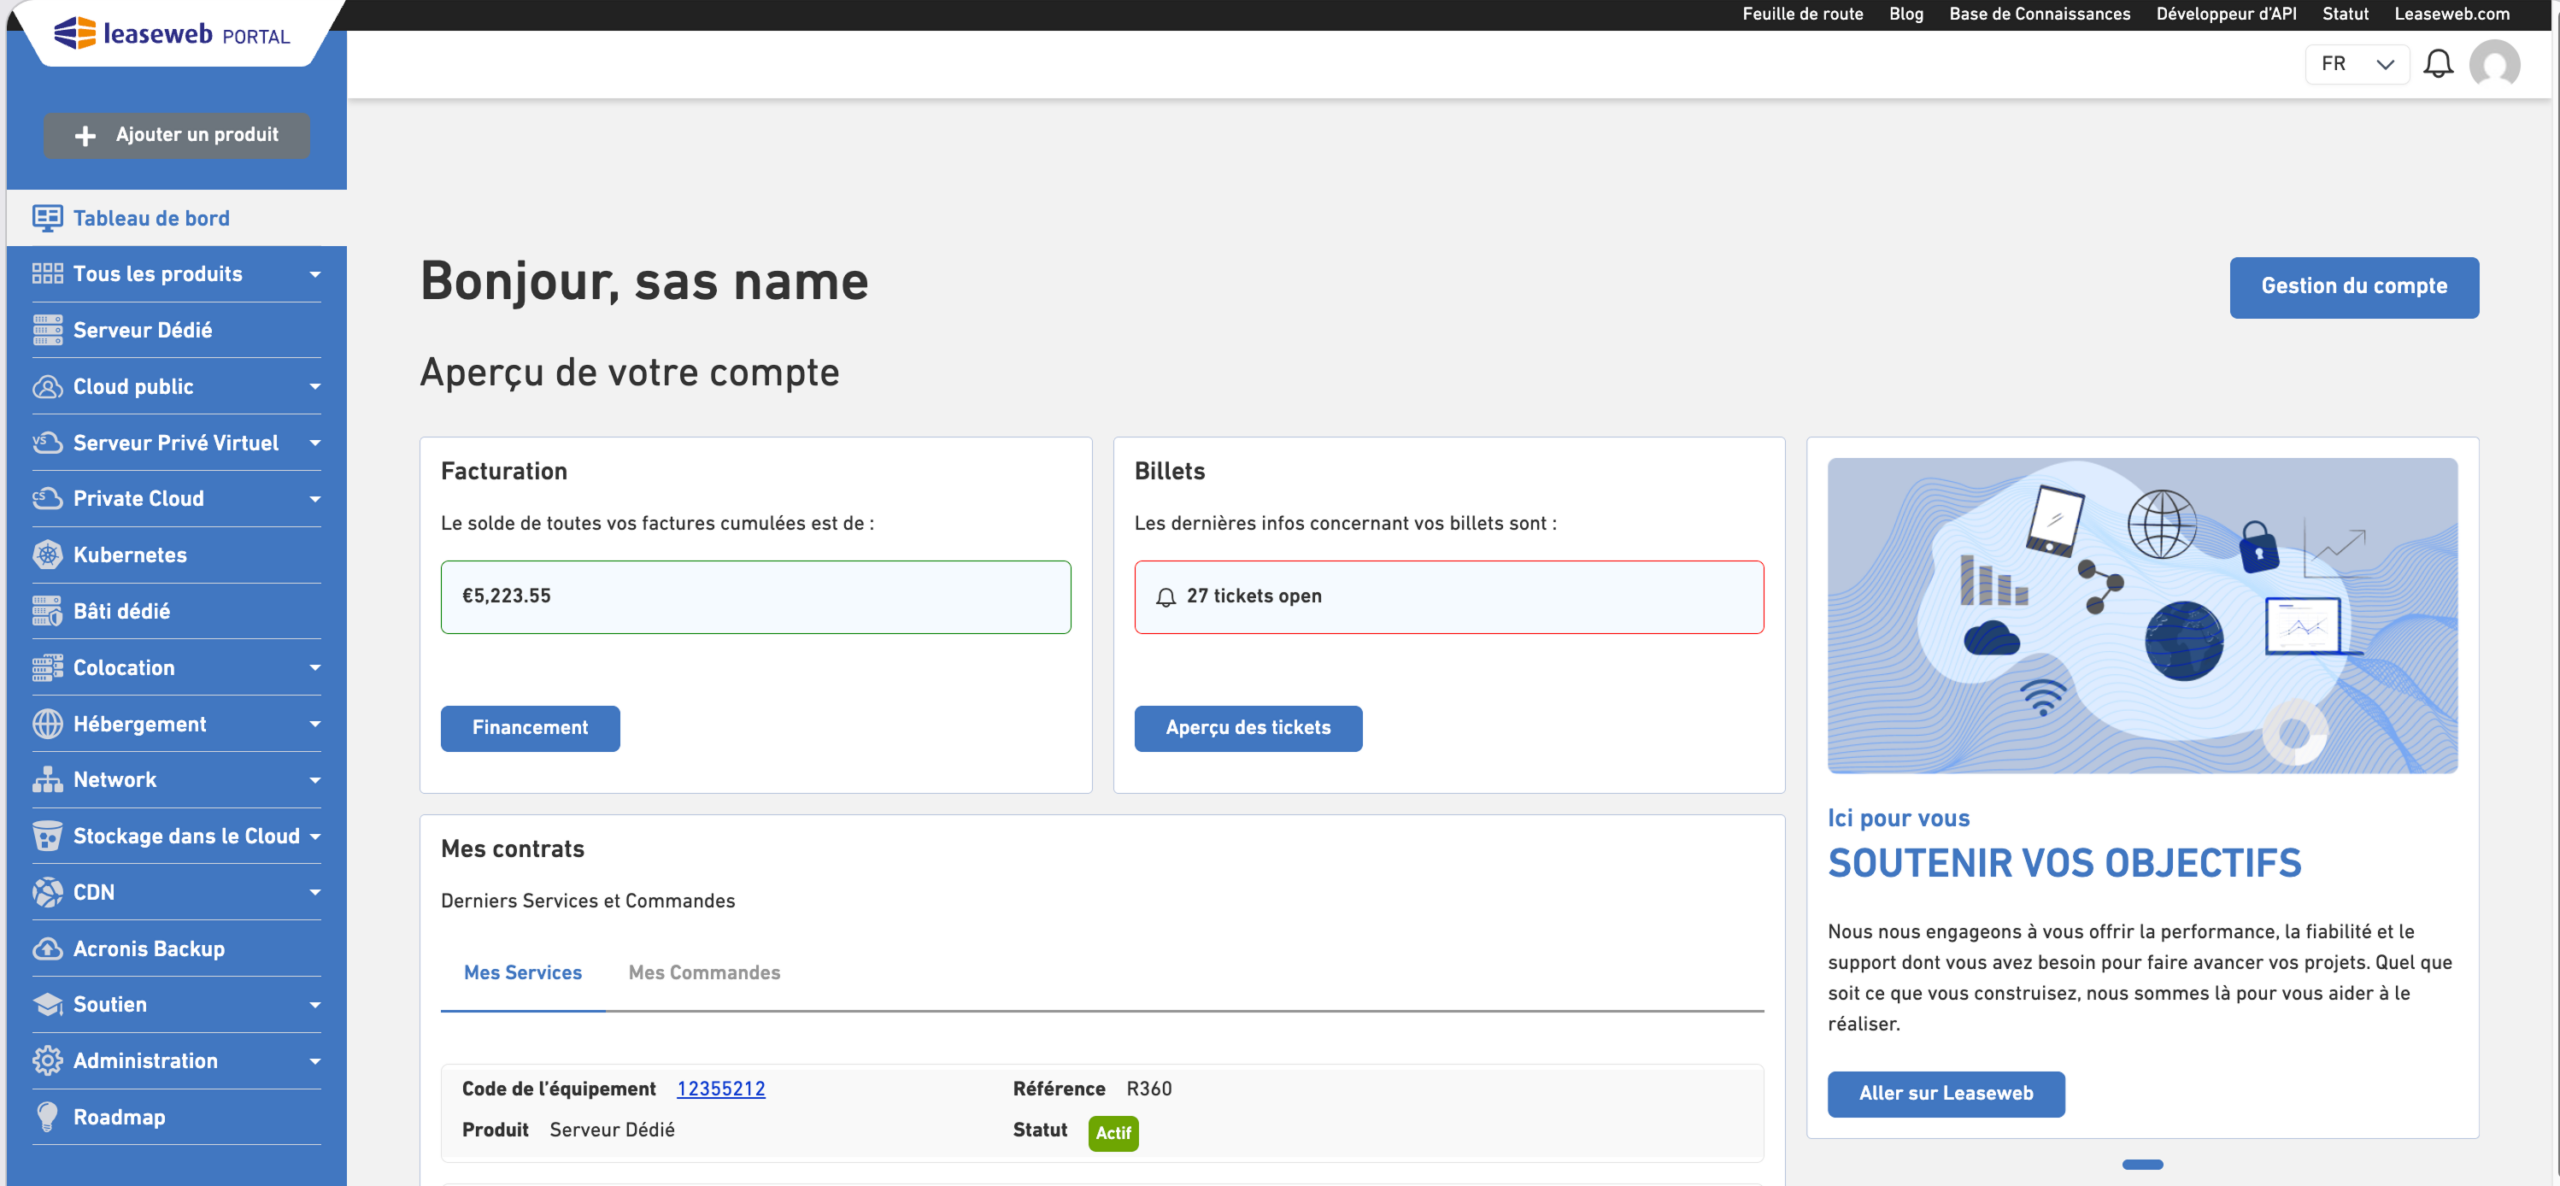The height and width of the screenshot is (1186, 2560).
Task: Open equipment code 12355212 link
Action: pyautogui.click(x=721, y=1089)
